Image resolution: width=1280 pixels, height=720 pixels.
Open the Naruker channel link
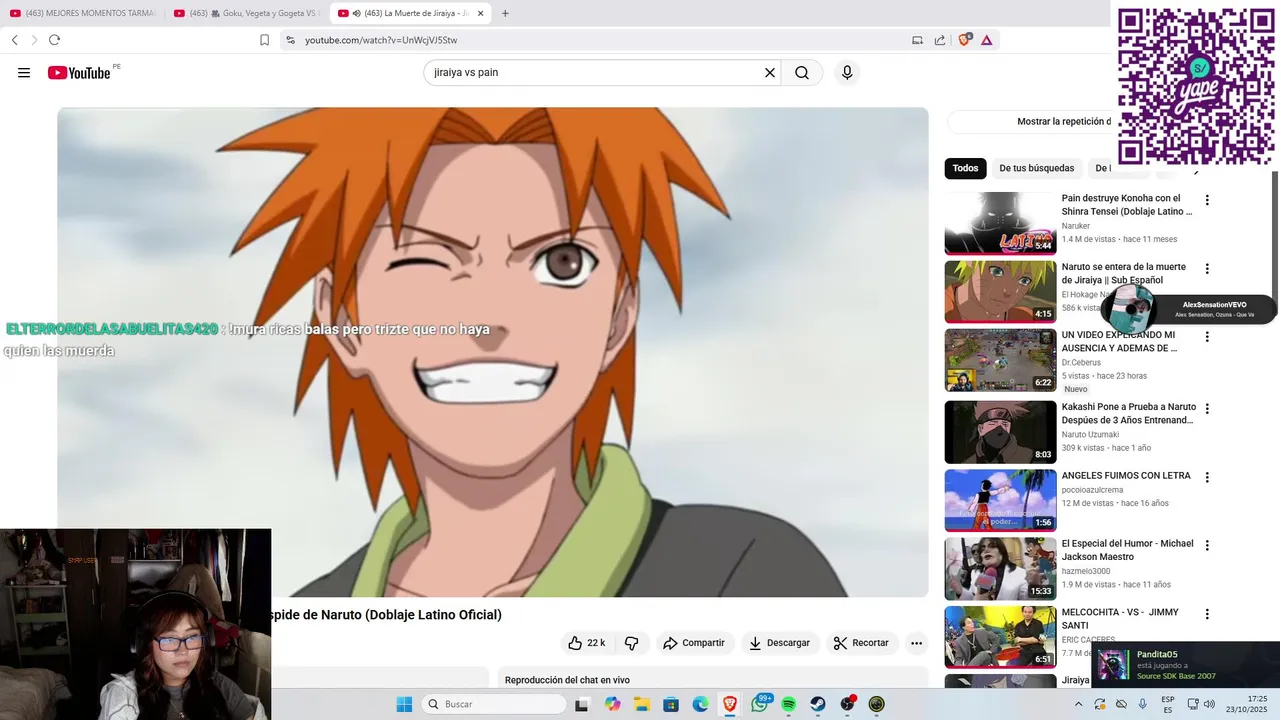point(1076,226)
